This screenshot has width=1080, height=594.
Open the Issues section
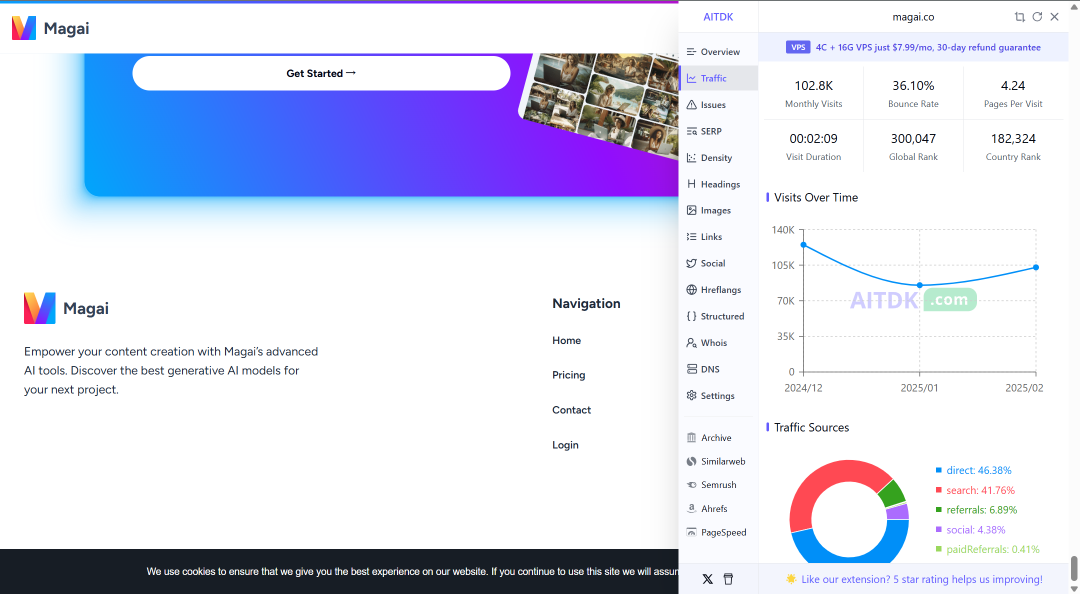pyautogui.click(x=718, y=105)
